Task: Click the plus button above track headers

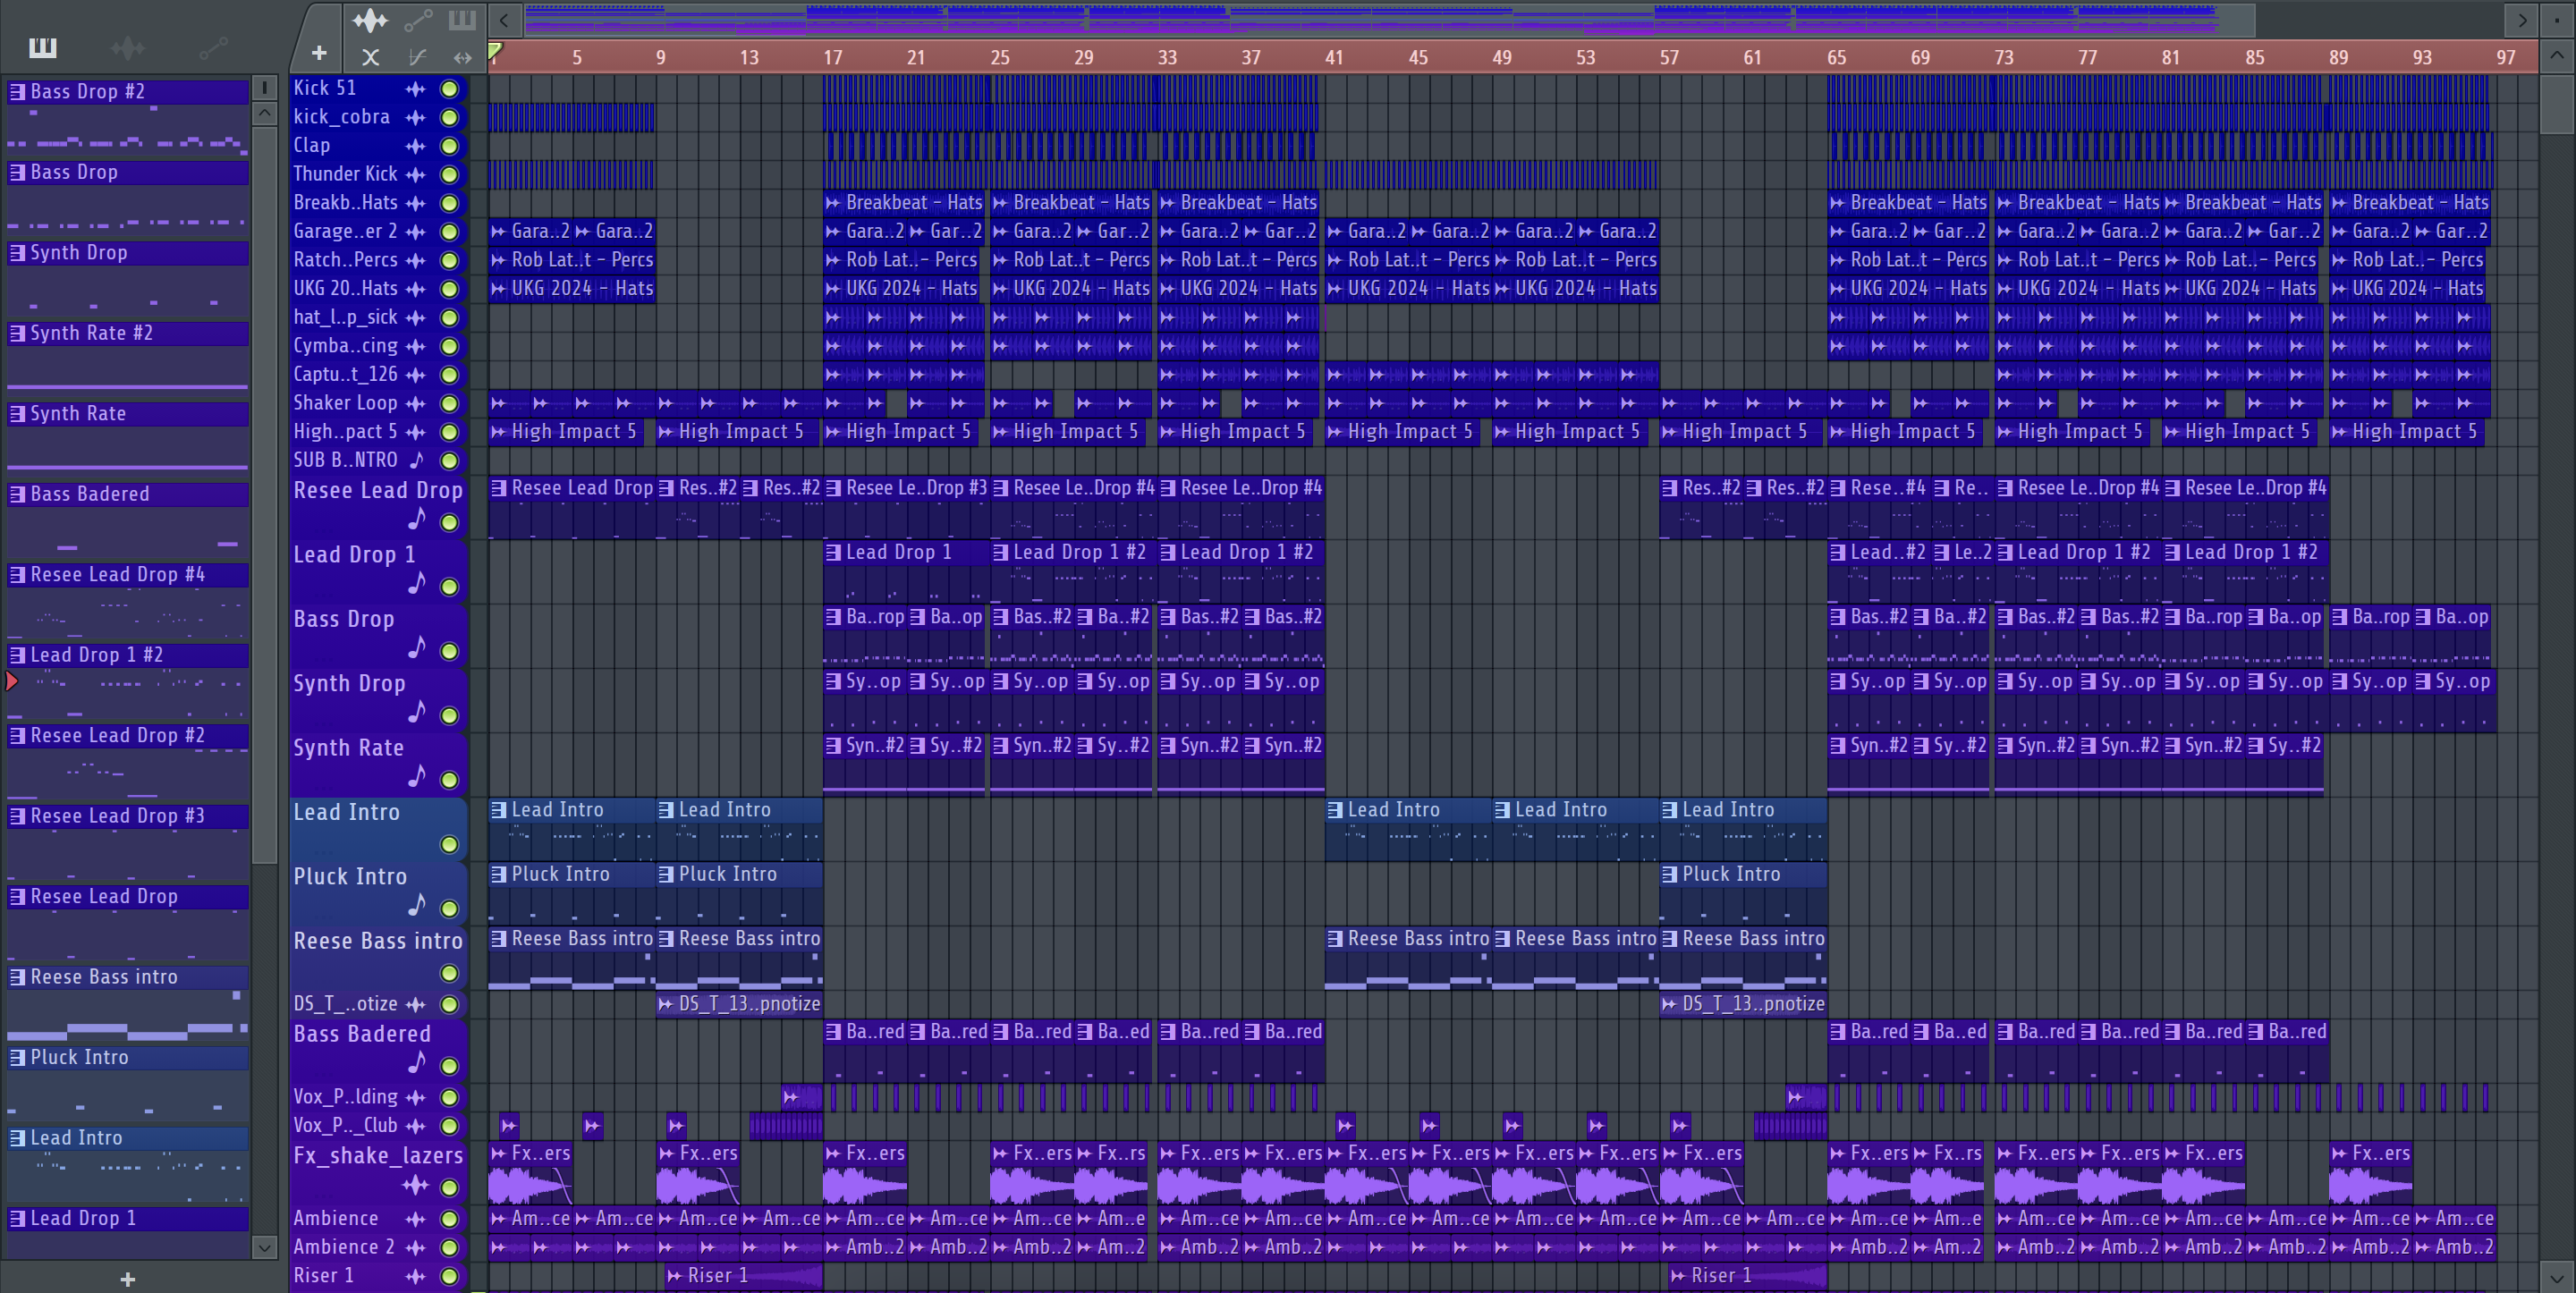Action: (x=319, y=53)
